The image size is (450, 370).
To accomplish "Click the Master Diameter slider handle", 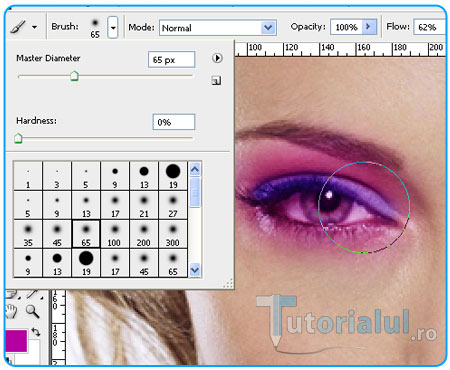I will [74, 76].
